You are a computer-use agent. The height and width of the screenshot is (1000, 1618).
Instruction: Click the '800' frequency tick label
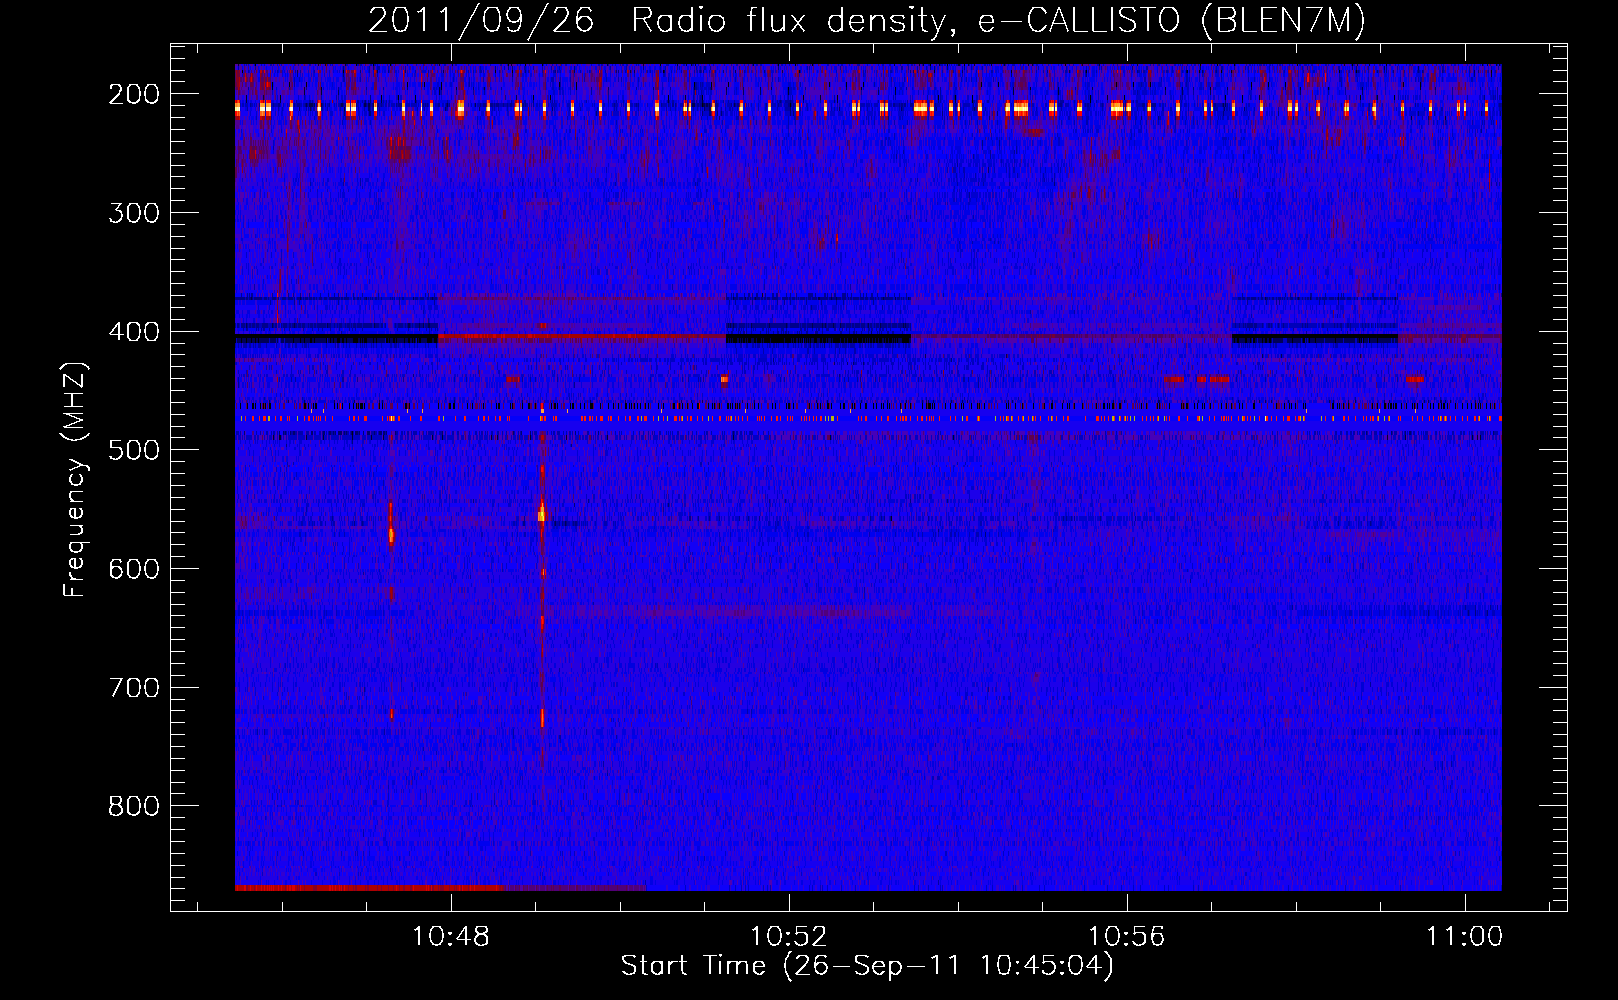pos(134,806)
